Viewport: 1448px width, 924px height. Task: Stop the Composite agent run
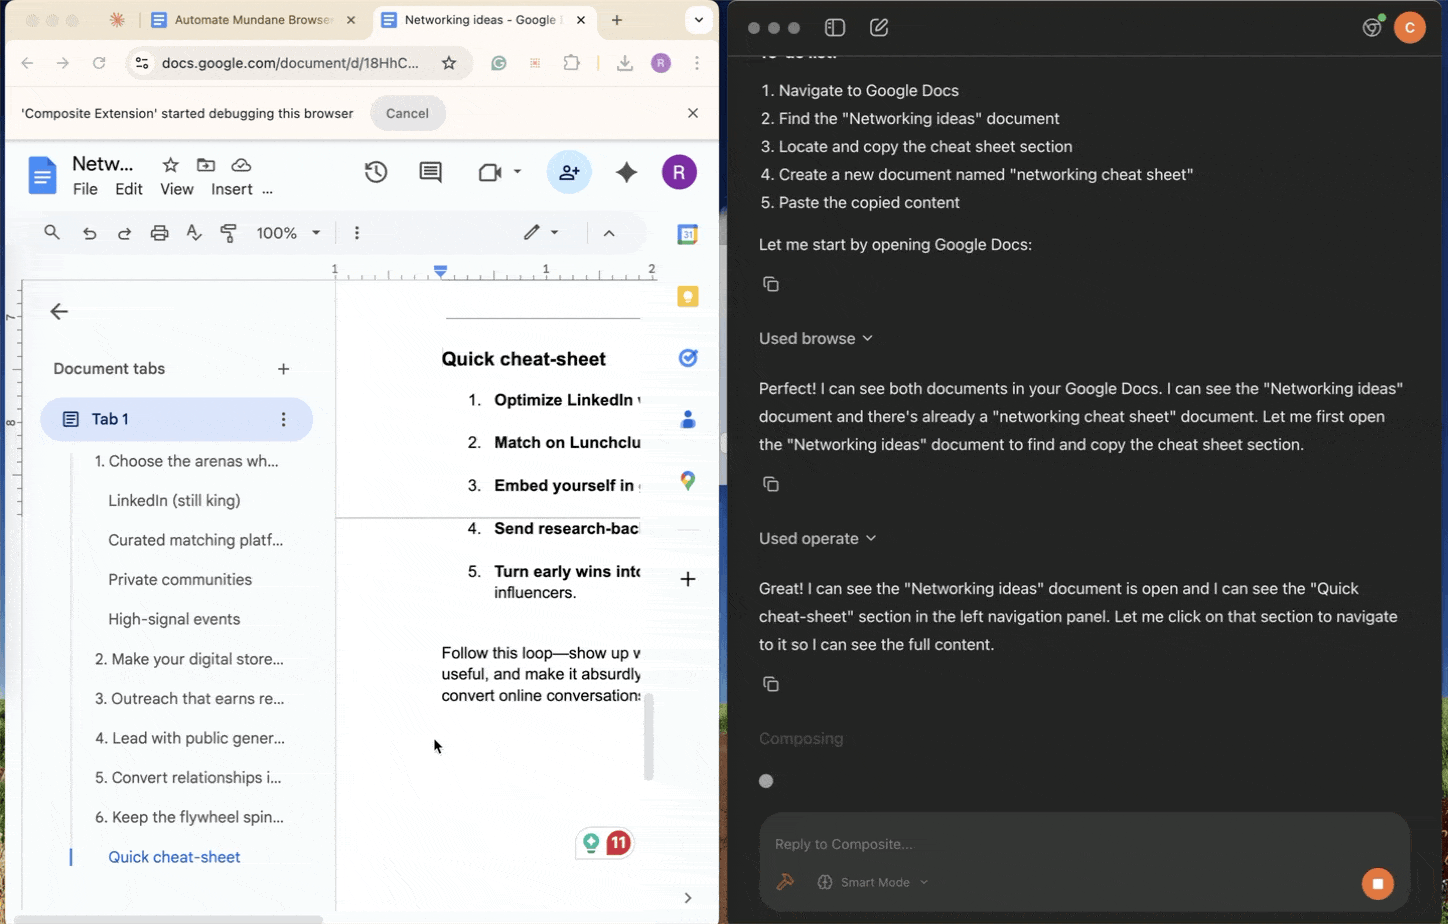1377,884
